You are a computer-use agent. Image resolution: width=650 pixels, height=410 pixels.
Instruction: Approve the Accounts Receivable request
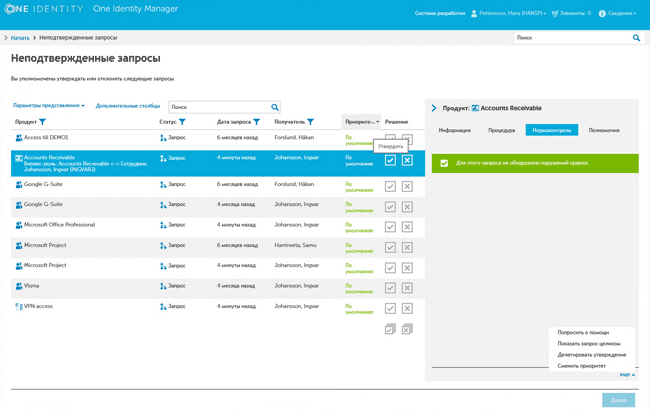point(390,160)
